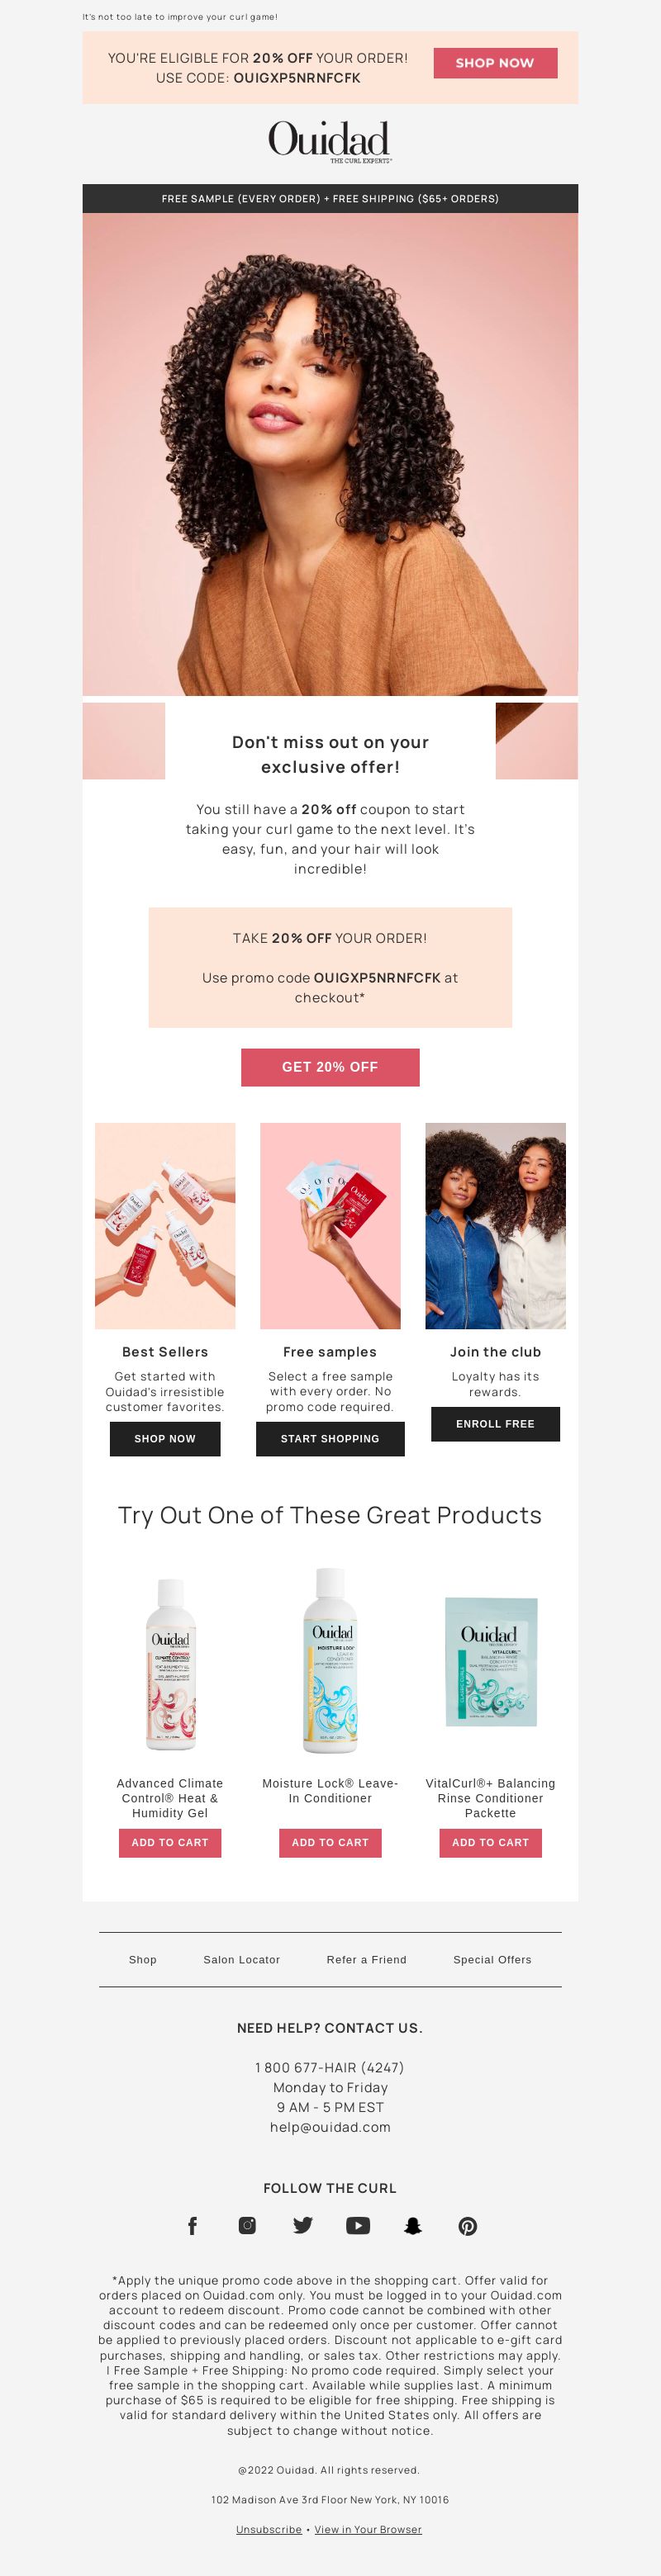Screen dimensions: 661x2576
Task: Open the Refer a Friend menu link
Action: [367, 1959]
